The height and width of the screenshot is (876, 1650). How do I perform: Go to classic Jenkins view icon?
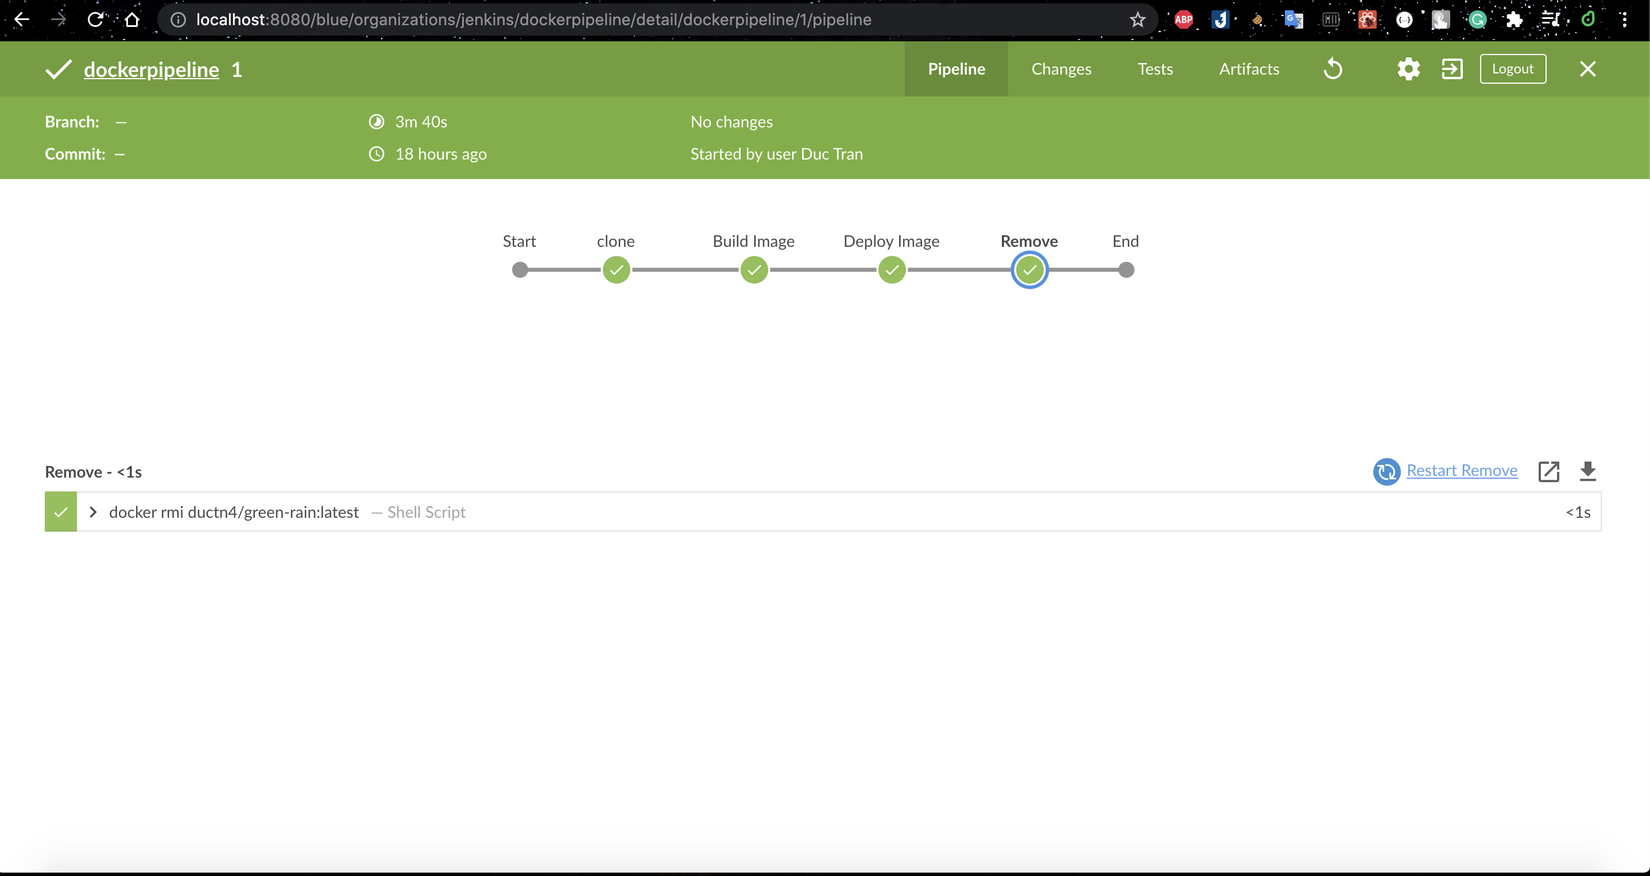(x=1452, y=69)
